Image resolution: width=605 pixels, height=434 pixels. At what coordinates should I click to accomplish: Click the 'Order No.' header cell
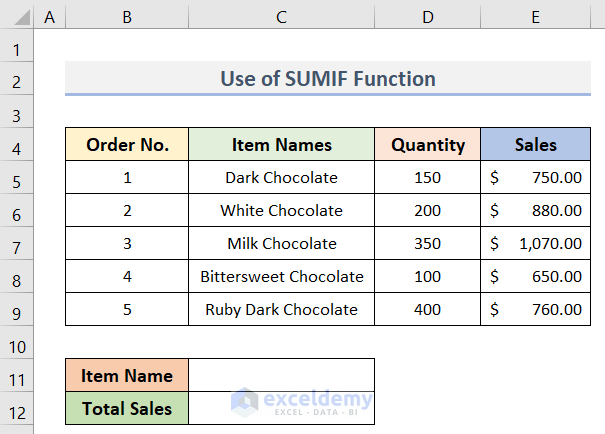coord(127,145)
